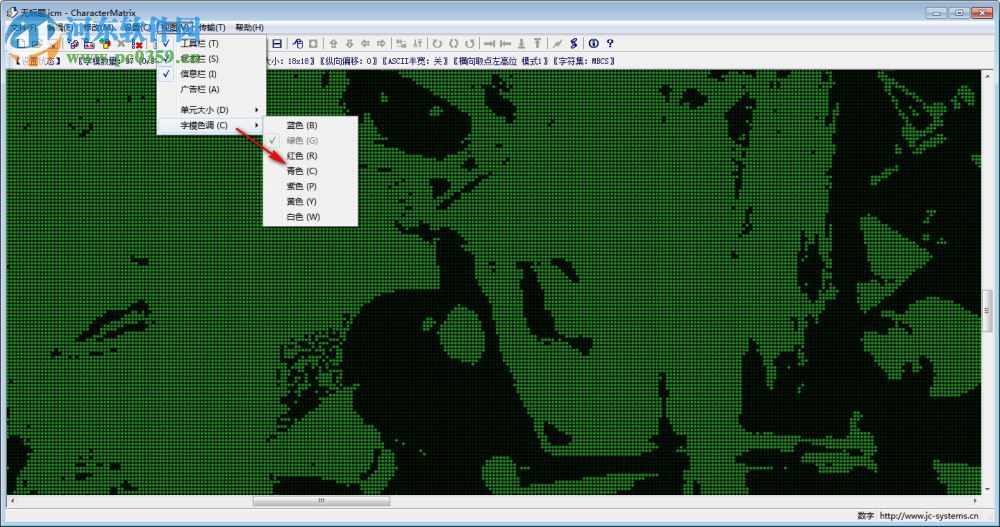Click the shift-right arrow toolbar icon

click(x=381, y=43)
